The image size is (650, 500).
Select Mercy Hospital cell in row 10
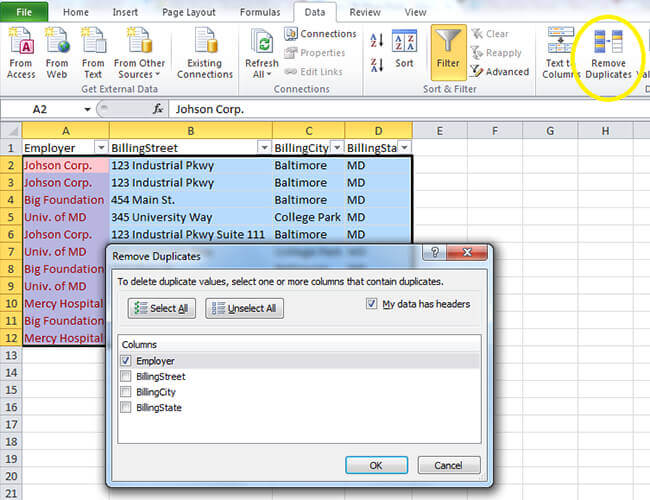pos(65,303)
